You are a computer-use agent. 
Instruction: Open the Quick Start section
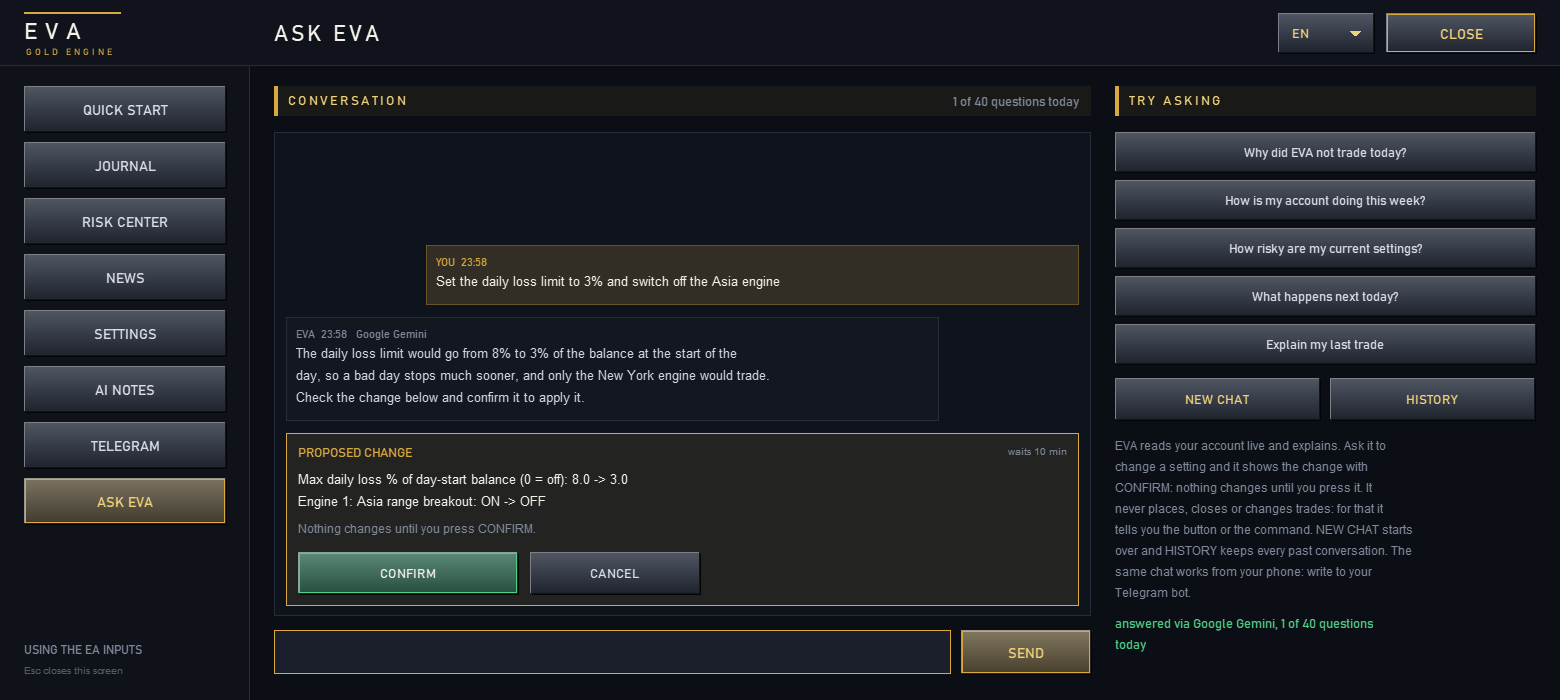(x=125, y=109)
